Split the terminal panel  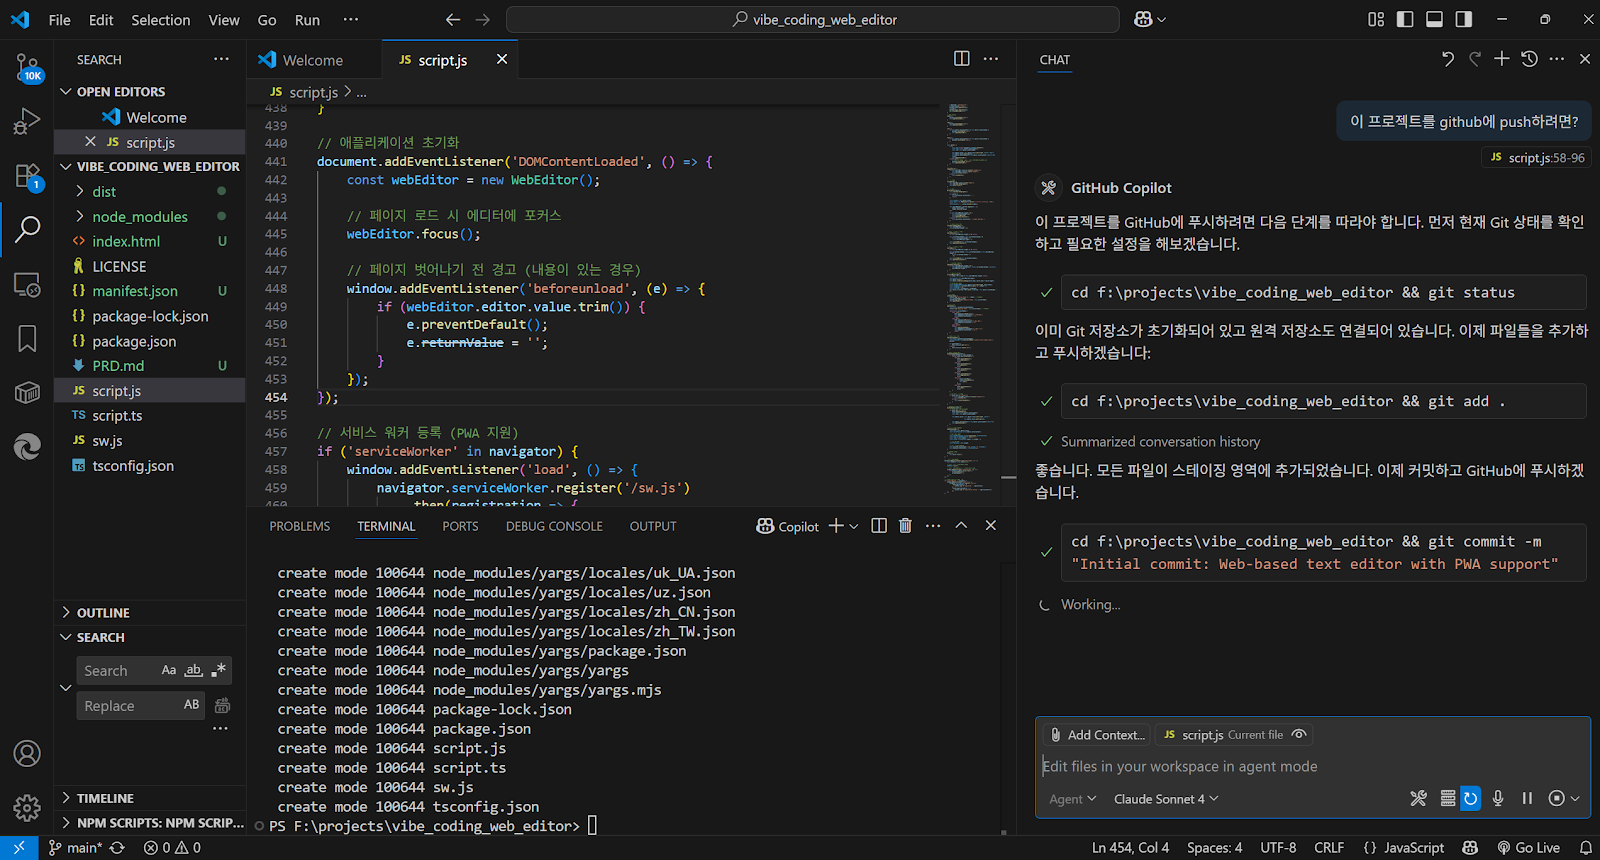click(878, 525)
